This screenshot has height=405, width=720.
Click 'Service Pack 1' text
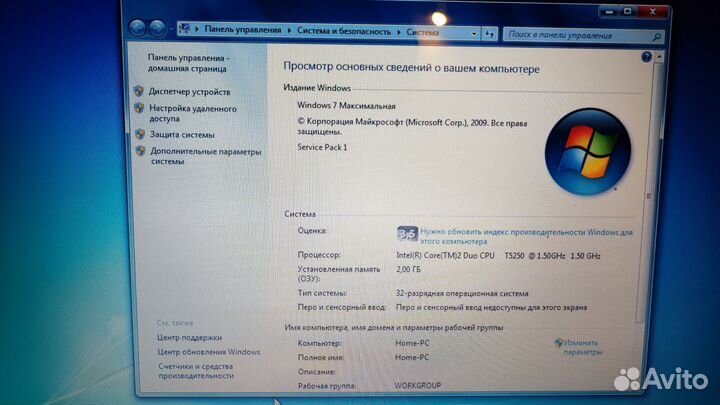coord(322,147)
